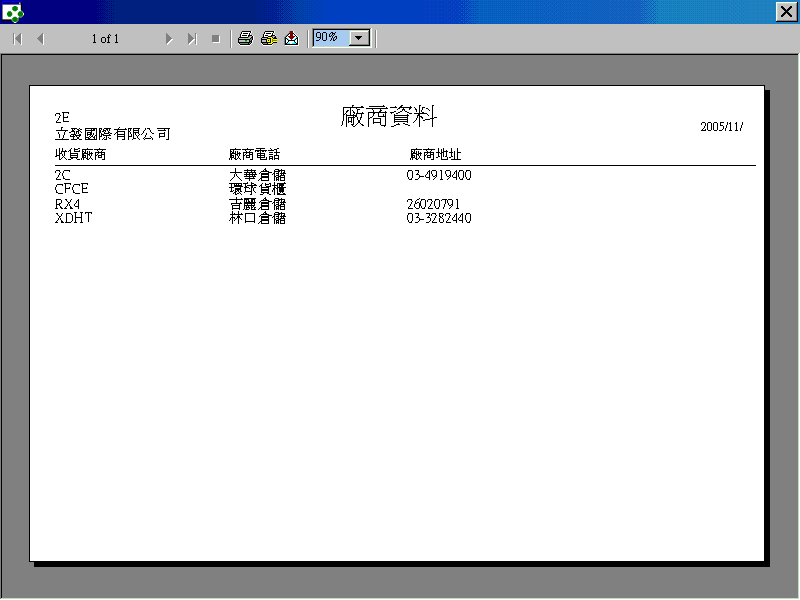Select vendor code CFCE
This screenshot has height=600, width=800.
71,189
